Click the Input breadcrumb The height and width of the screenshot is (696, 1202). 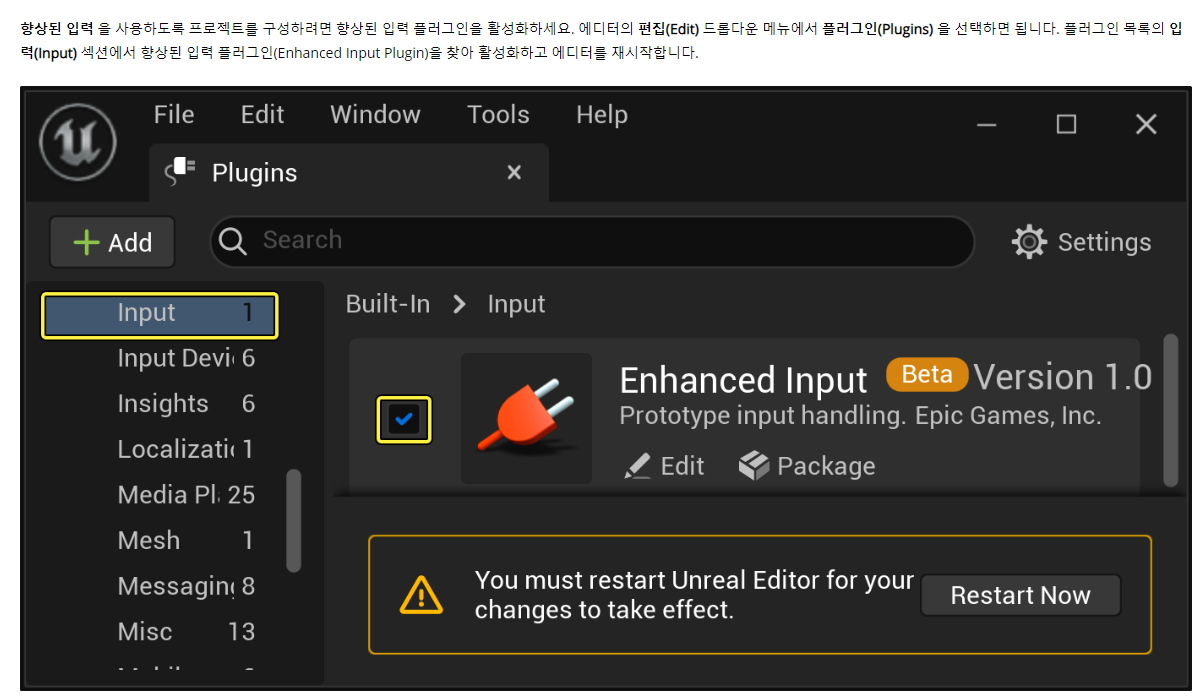point(516,304)
